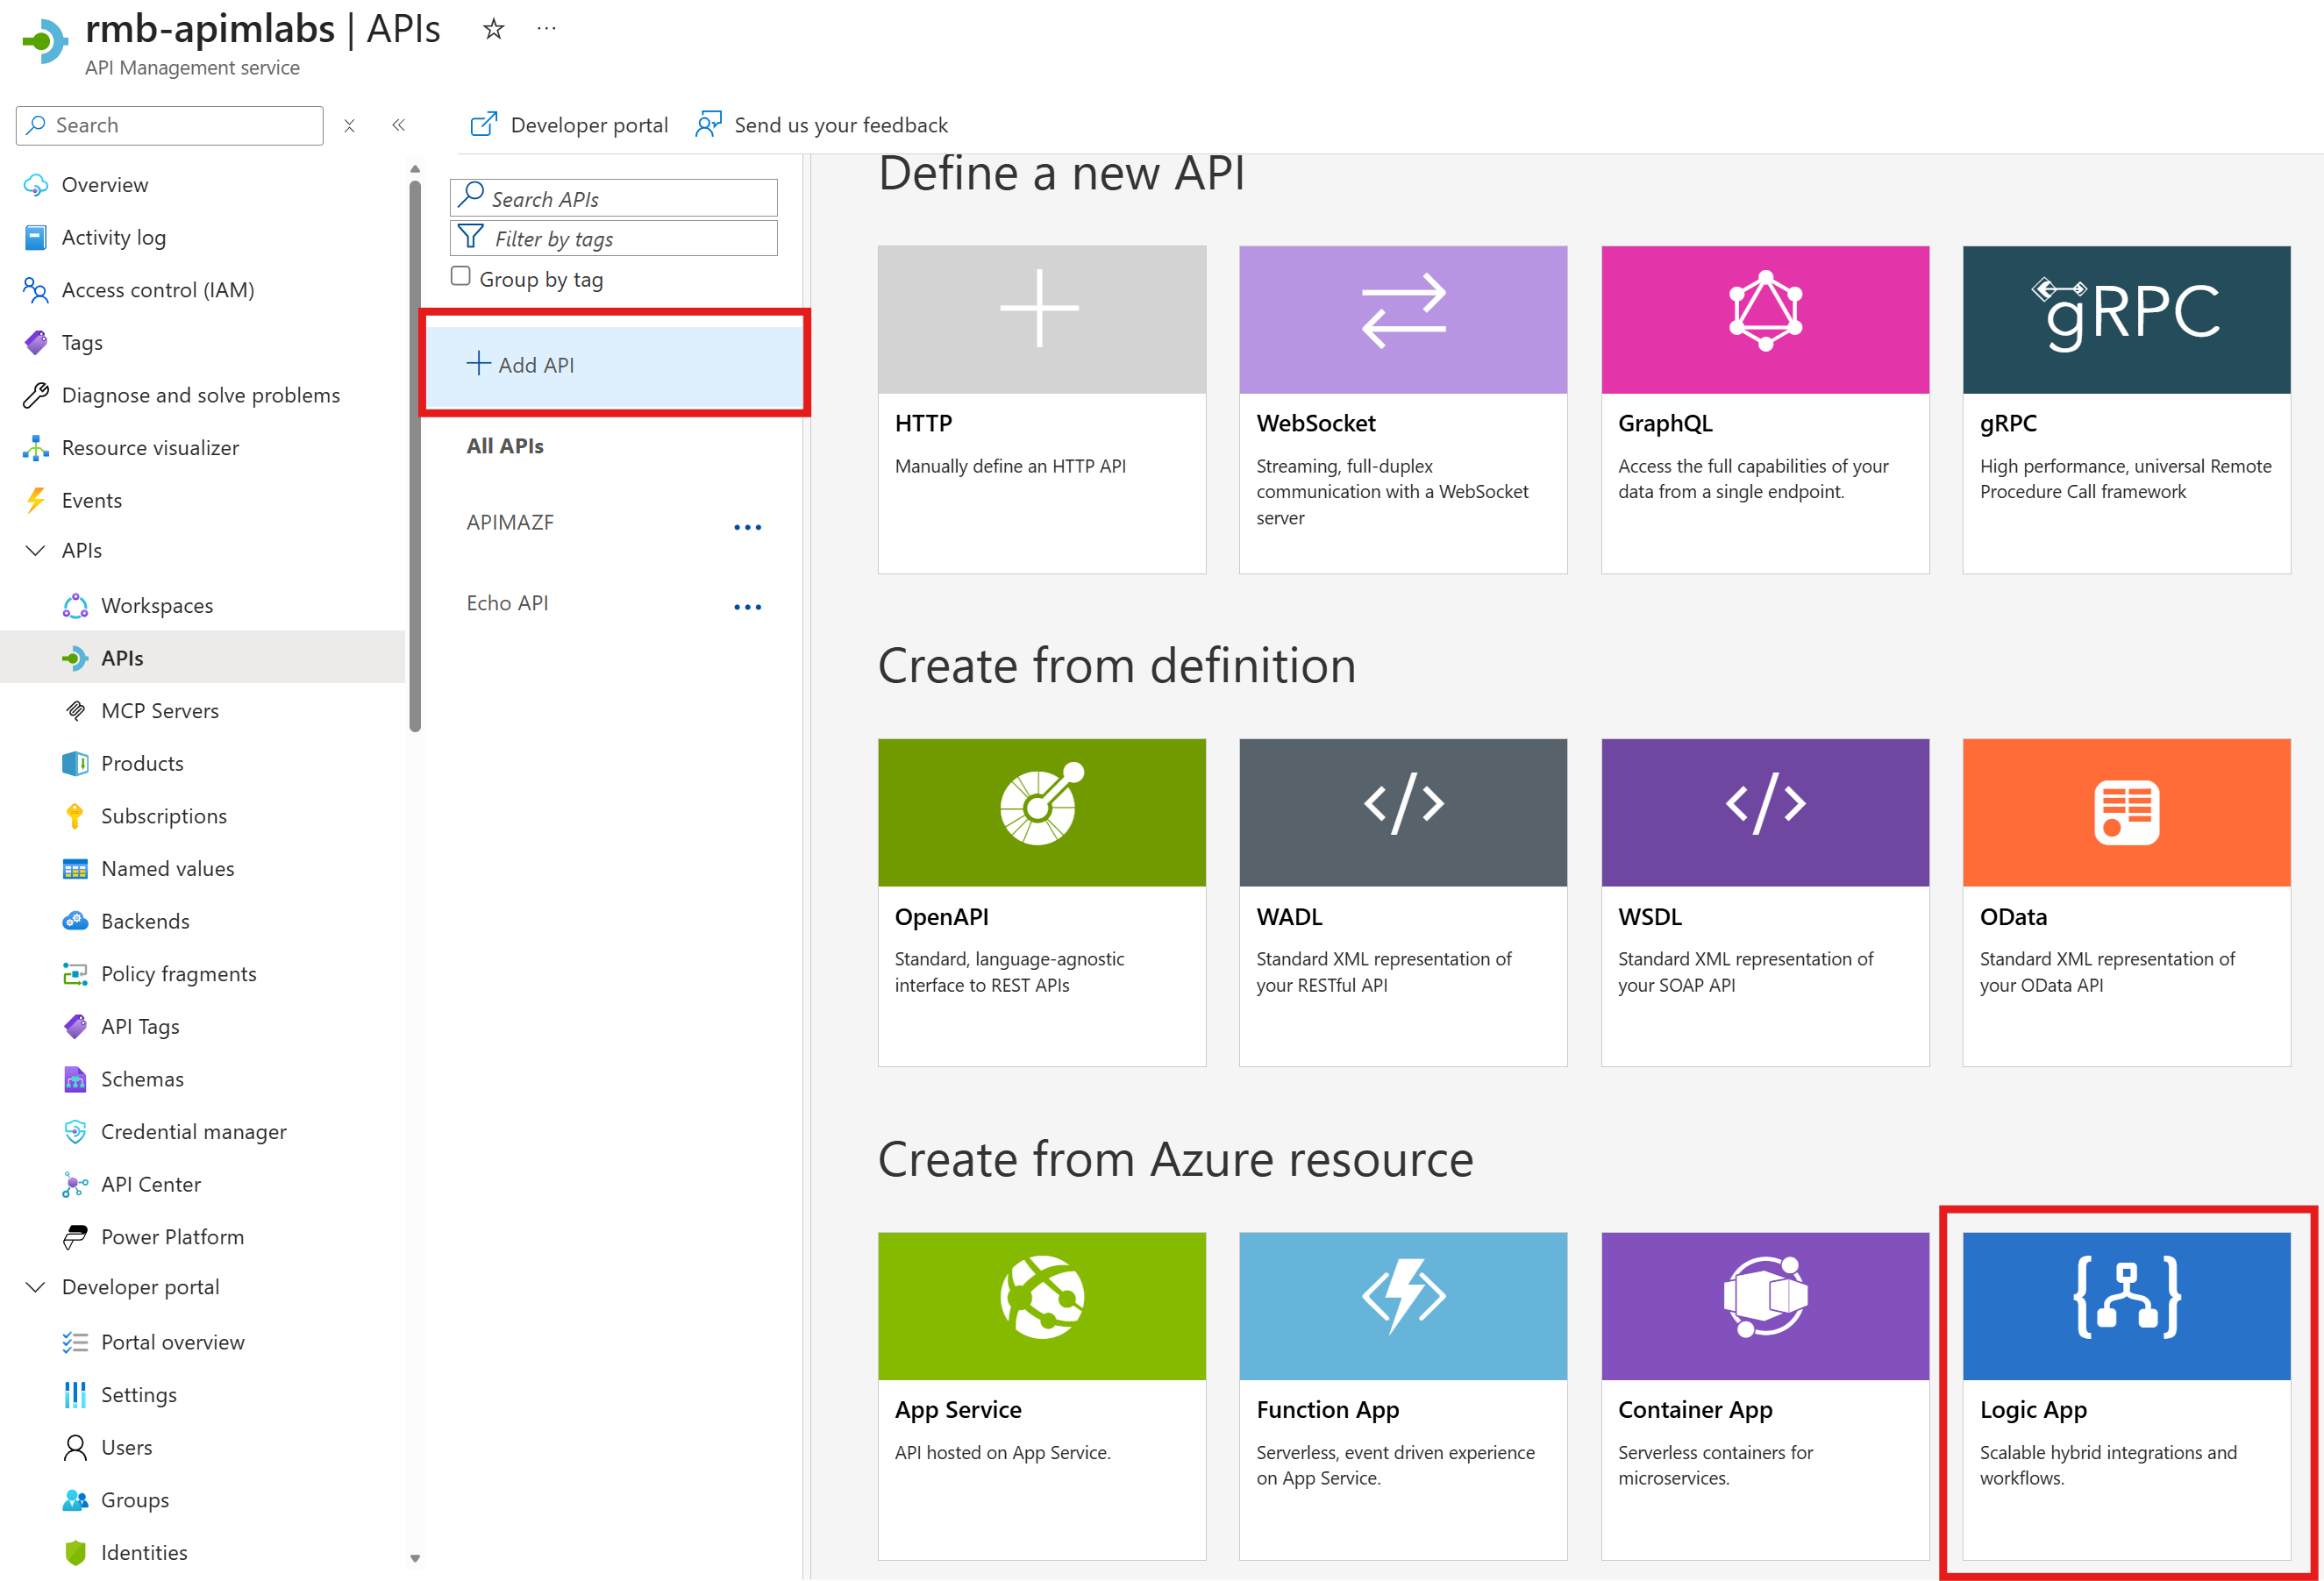
Task: Collapse the sidebar with the double chevron
Action: (398, 125)
